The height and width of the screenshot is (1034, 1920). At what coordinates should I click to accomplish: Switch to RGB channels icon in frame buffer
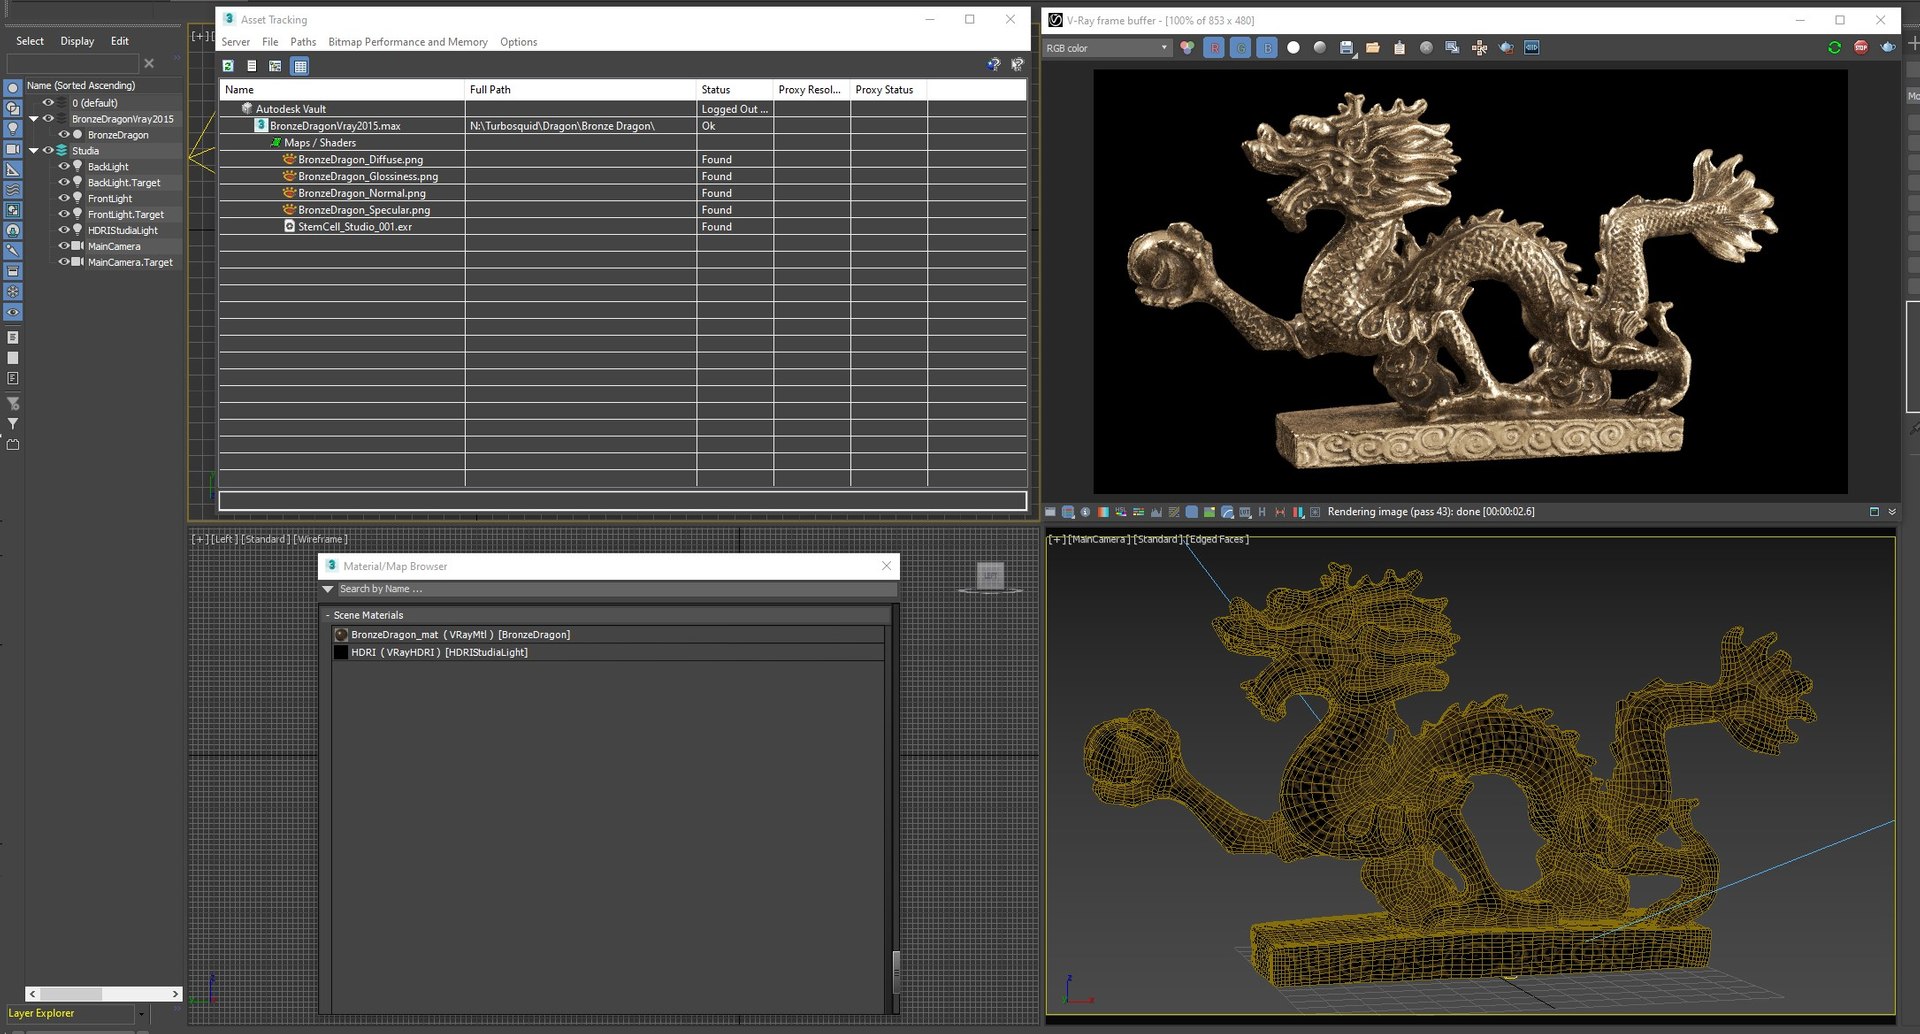coord(1187,48)
